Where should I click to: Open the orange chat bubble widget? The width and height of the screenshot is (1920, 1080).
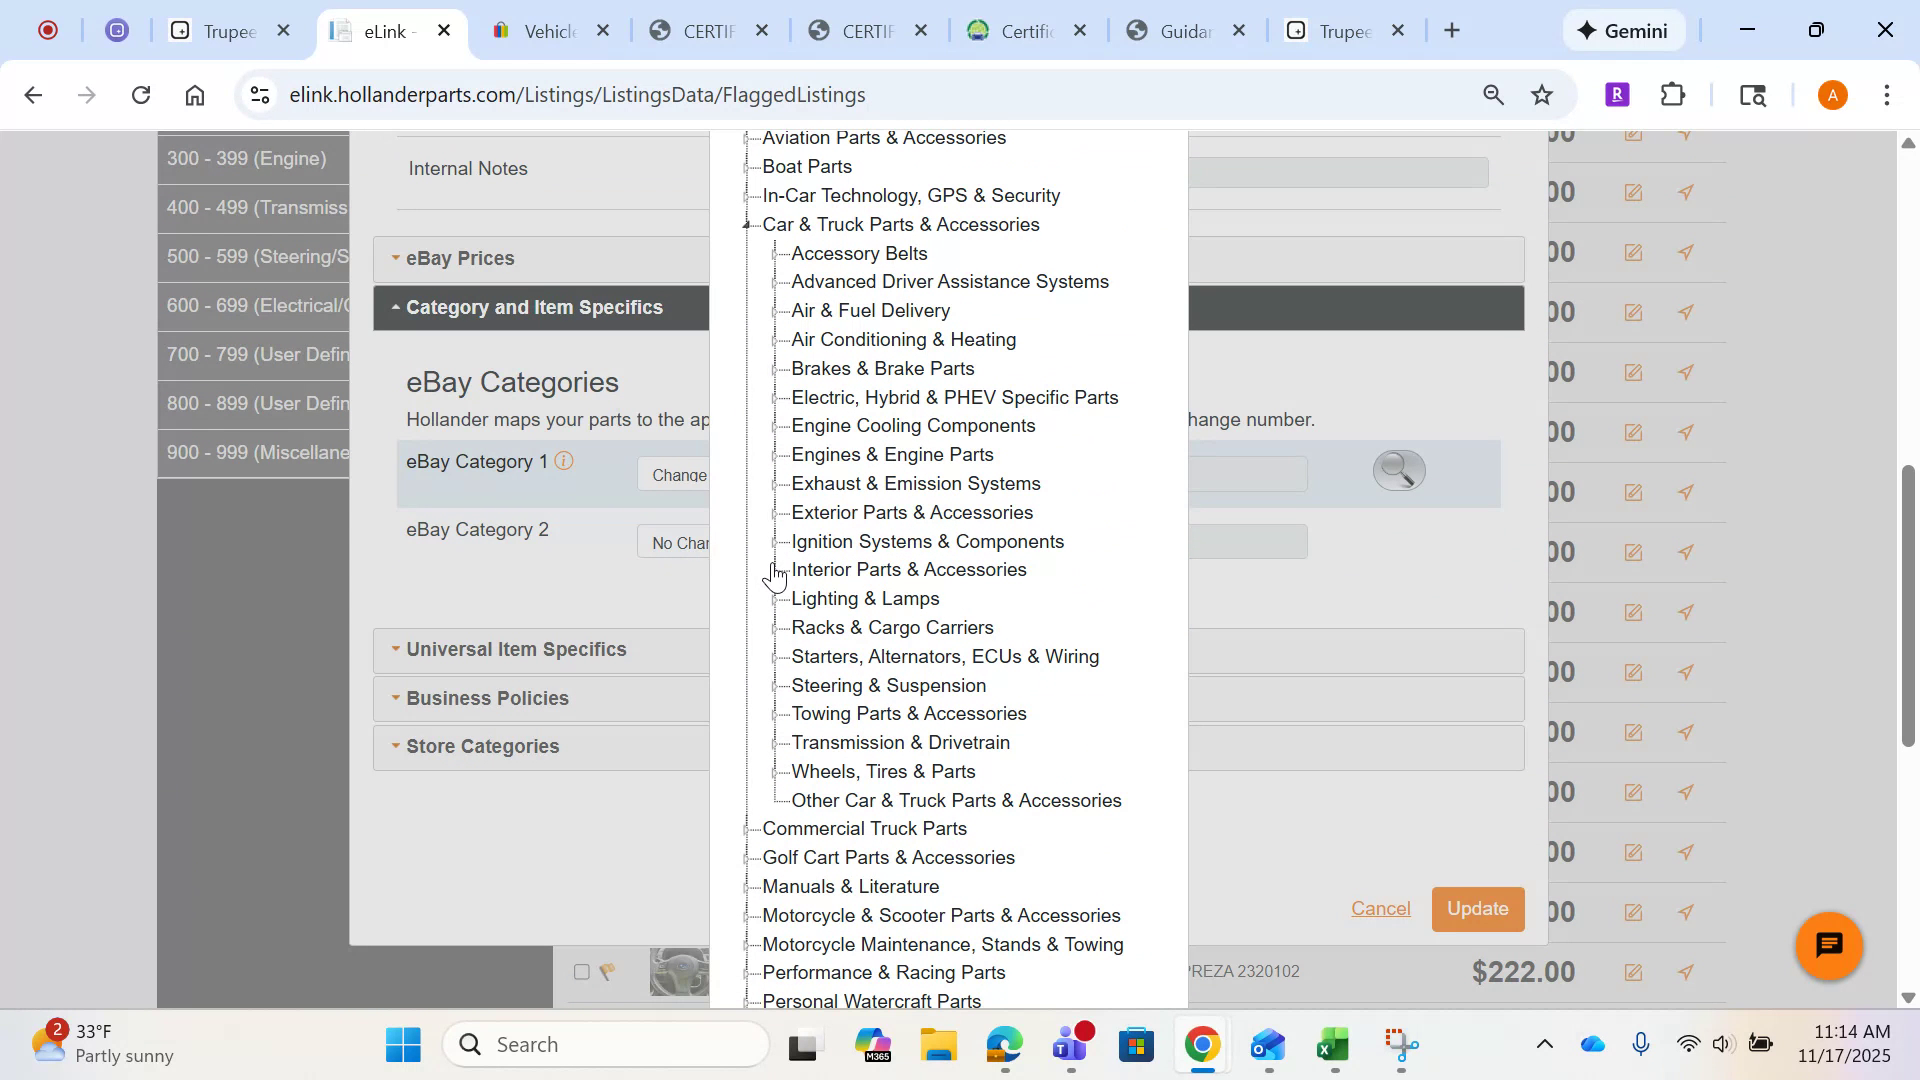pos(1827,945)
